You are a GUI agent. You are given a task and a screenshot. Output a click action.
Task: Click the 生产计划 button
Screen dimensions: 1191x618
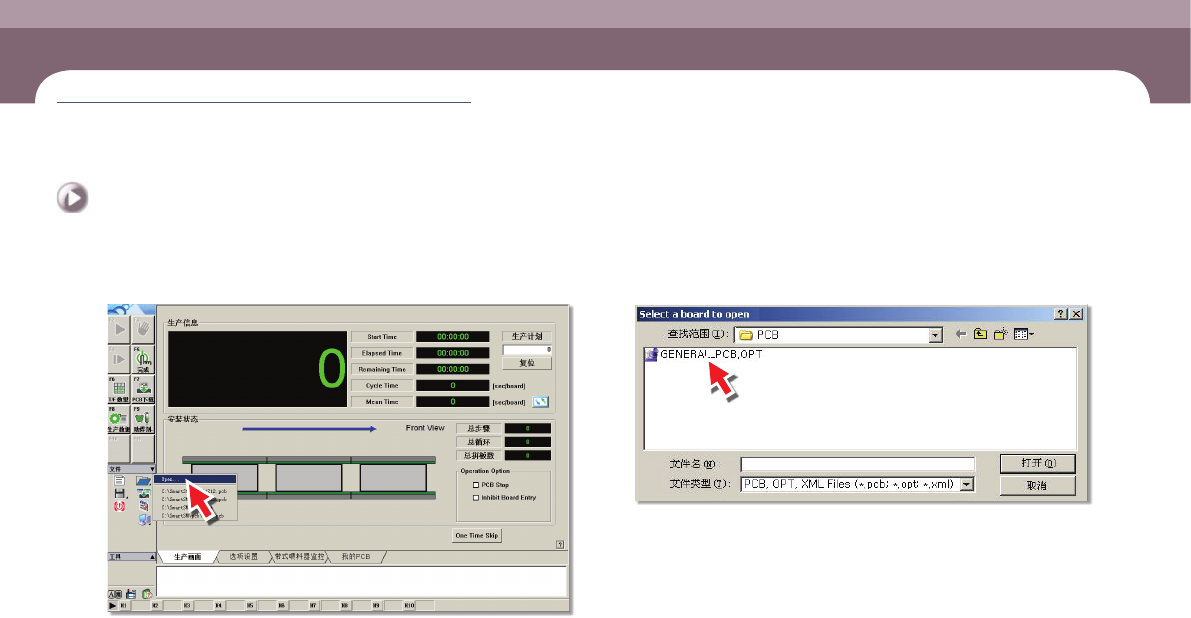pyautogui.click(x=526, y=336)
